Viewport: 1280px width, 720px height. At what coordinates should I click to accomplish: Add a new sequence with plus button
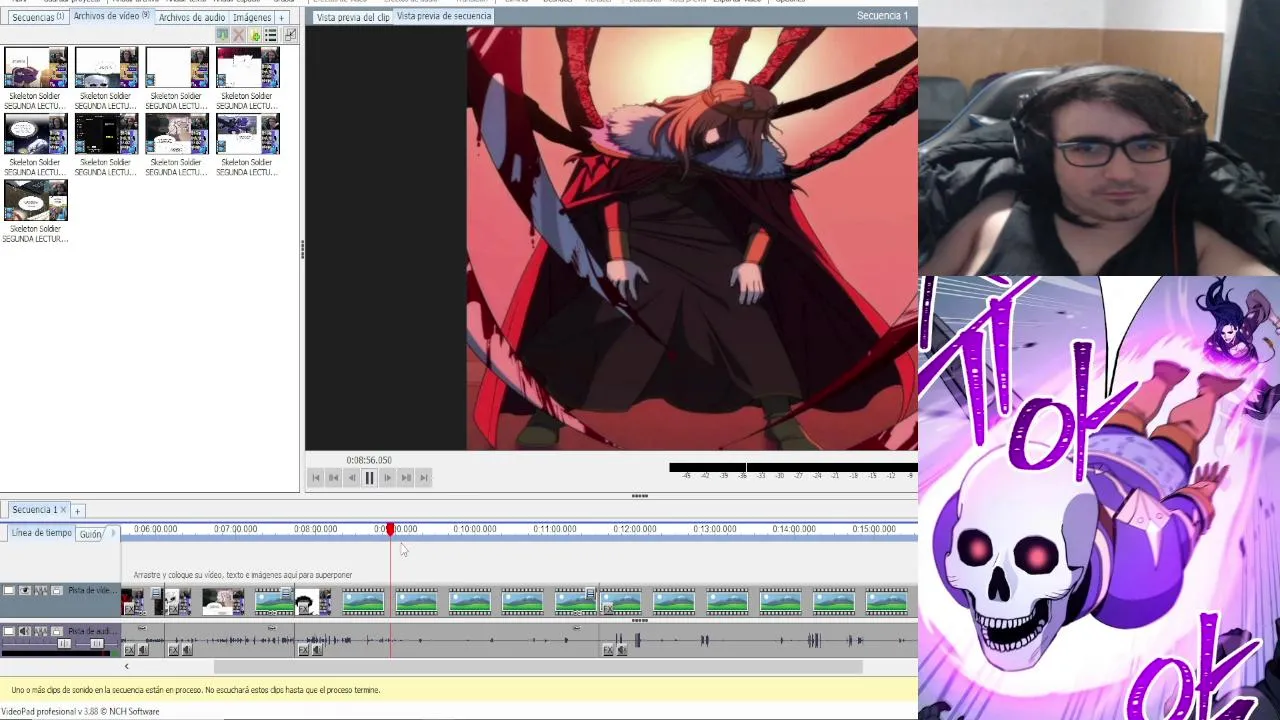click(x=77, y=511)
